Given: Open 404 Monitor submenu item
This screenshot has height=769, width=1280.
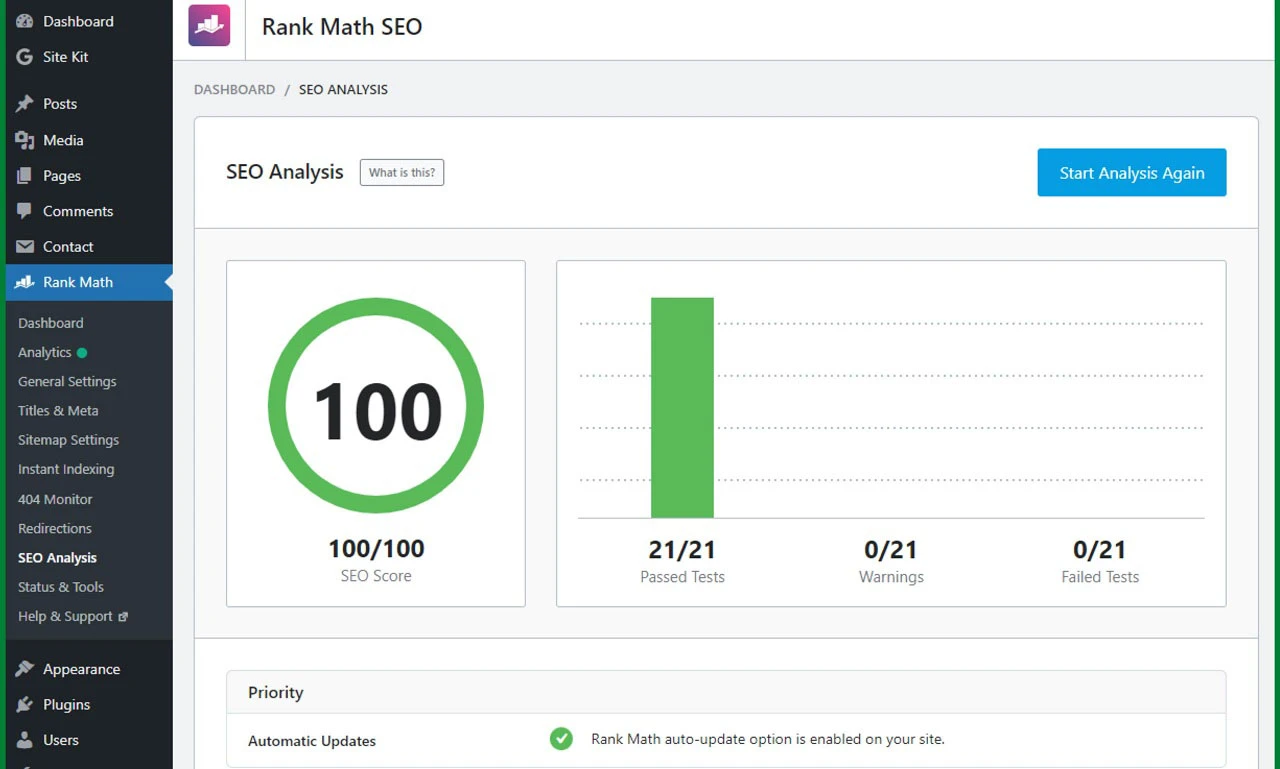Looking at the screenshot, I should coord(55,499).
